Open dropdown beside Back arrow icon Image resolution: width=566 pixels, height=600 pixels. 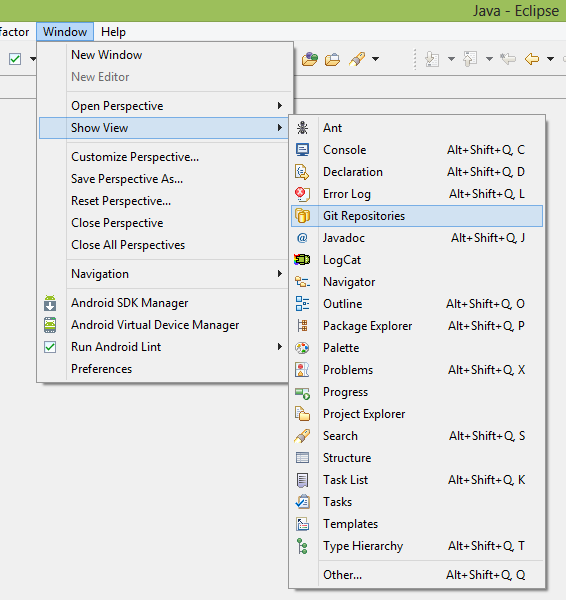click(x=550, y=59)
